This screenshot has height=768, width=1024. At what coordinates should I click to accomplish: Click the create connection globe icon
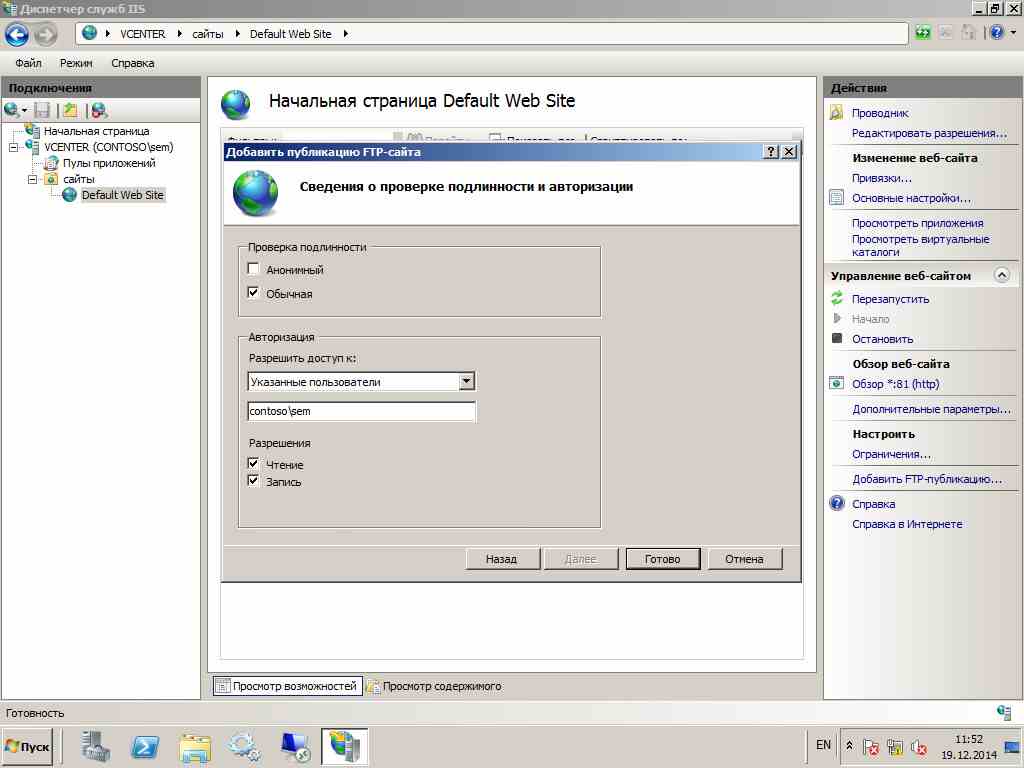(12, 110)
